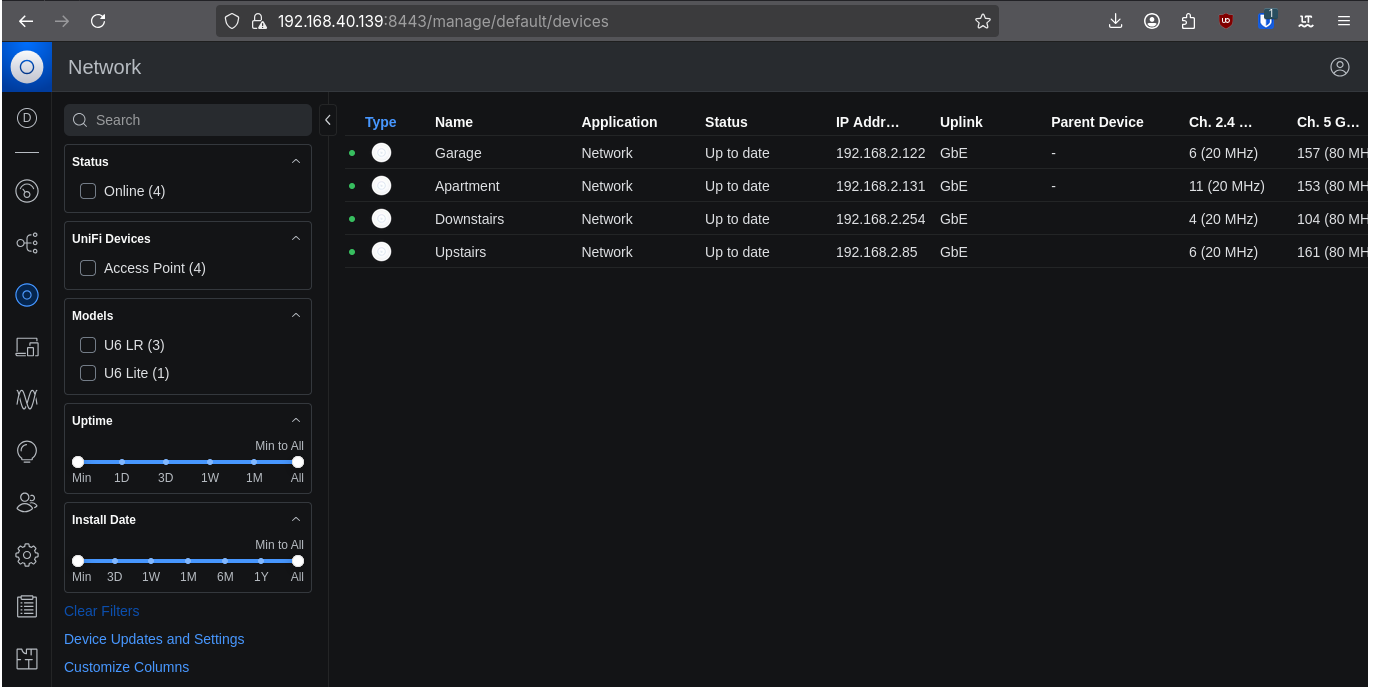The image size is (1378, 687).
Task: Click the Install Date slider's All handle
Action: (298, 561)
